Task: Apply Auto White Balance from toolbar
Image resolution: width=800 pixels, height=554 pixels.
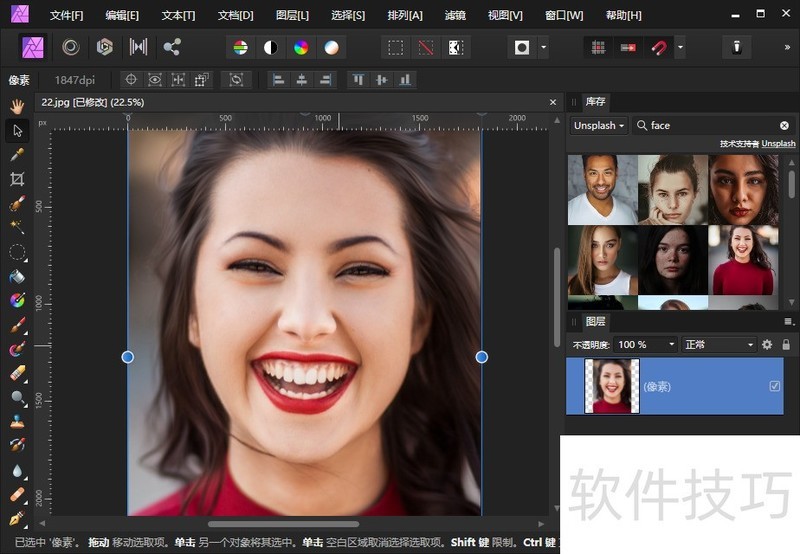Action: pyautogui.click(x=331, y=48)
